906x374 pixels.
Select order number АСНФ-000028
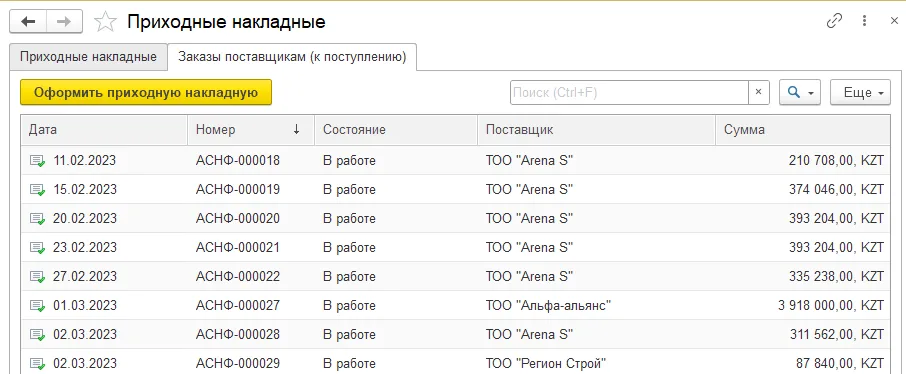pos(238,334)
